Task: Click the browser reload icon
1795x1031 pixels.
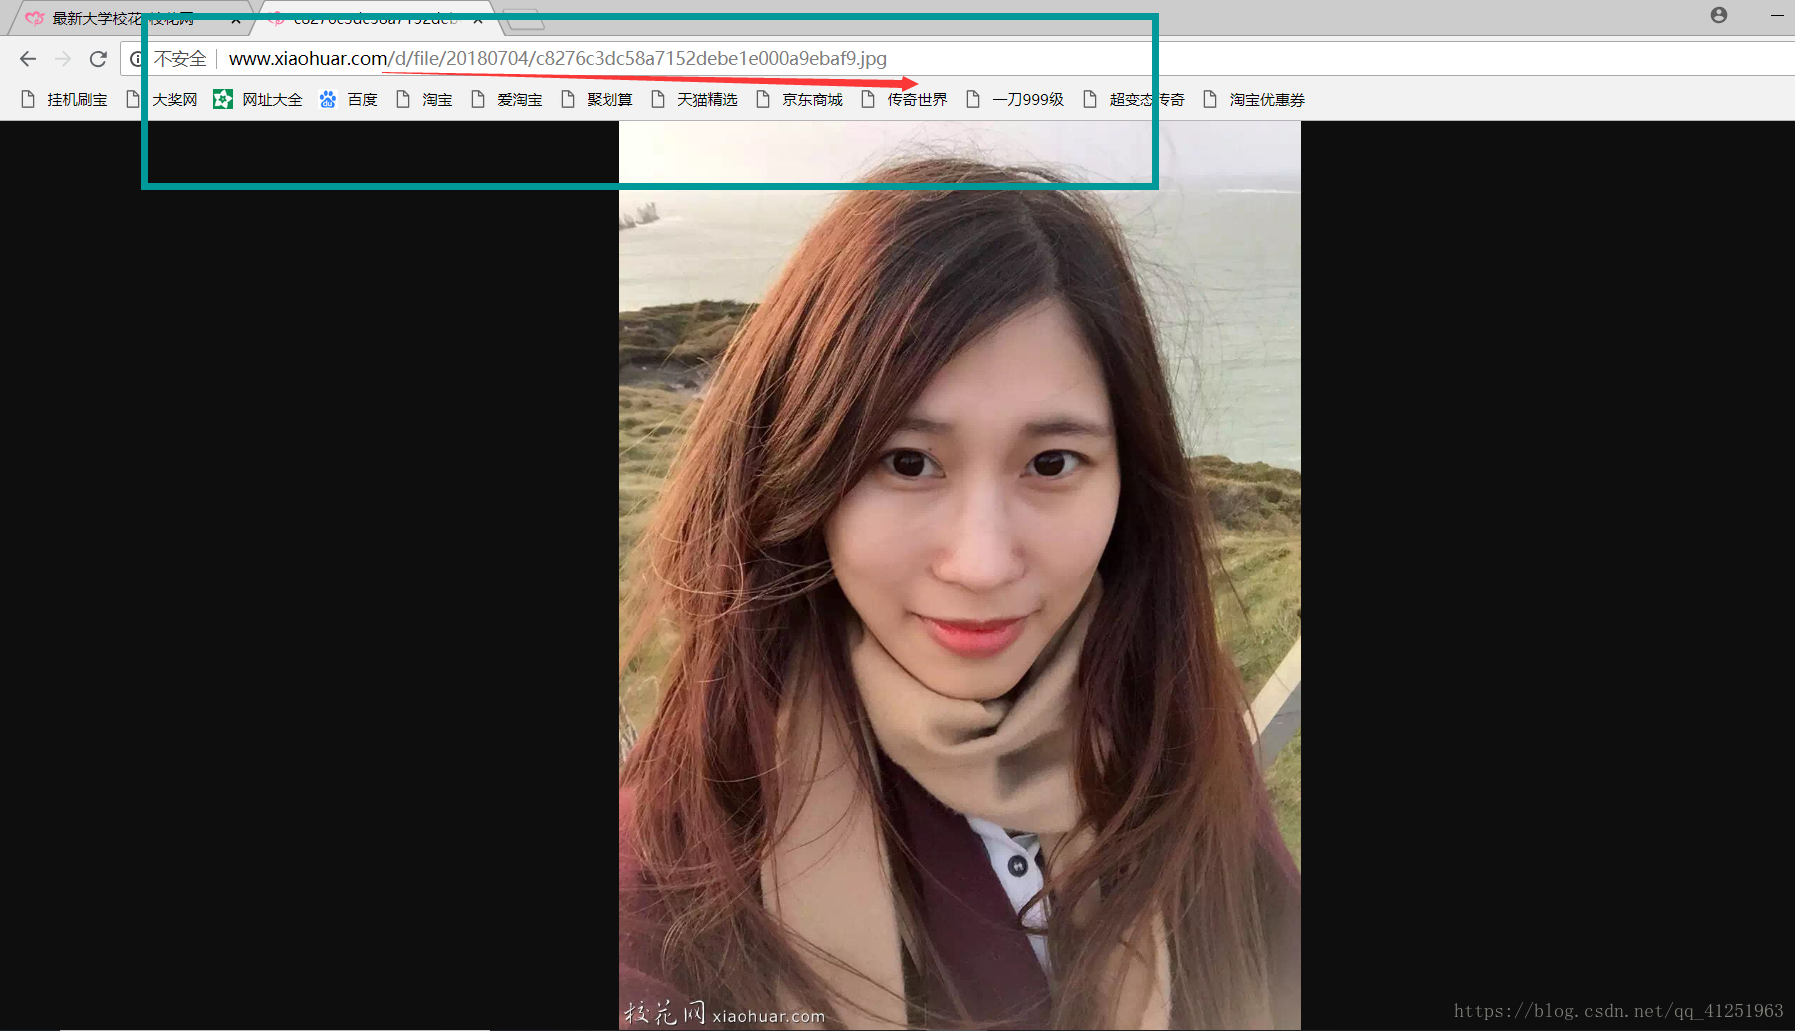Action: (98, 59)
